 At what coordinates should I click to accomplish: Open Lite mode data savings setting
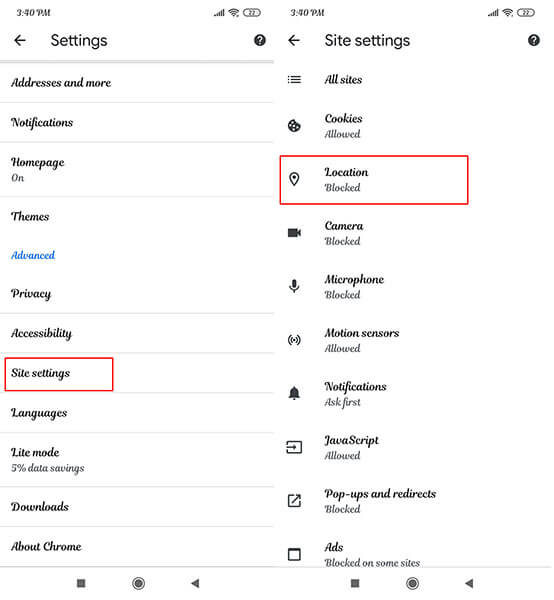point(137,460)
